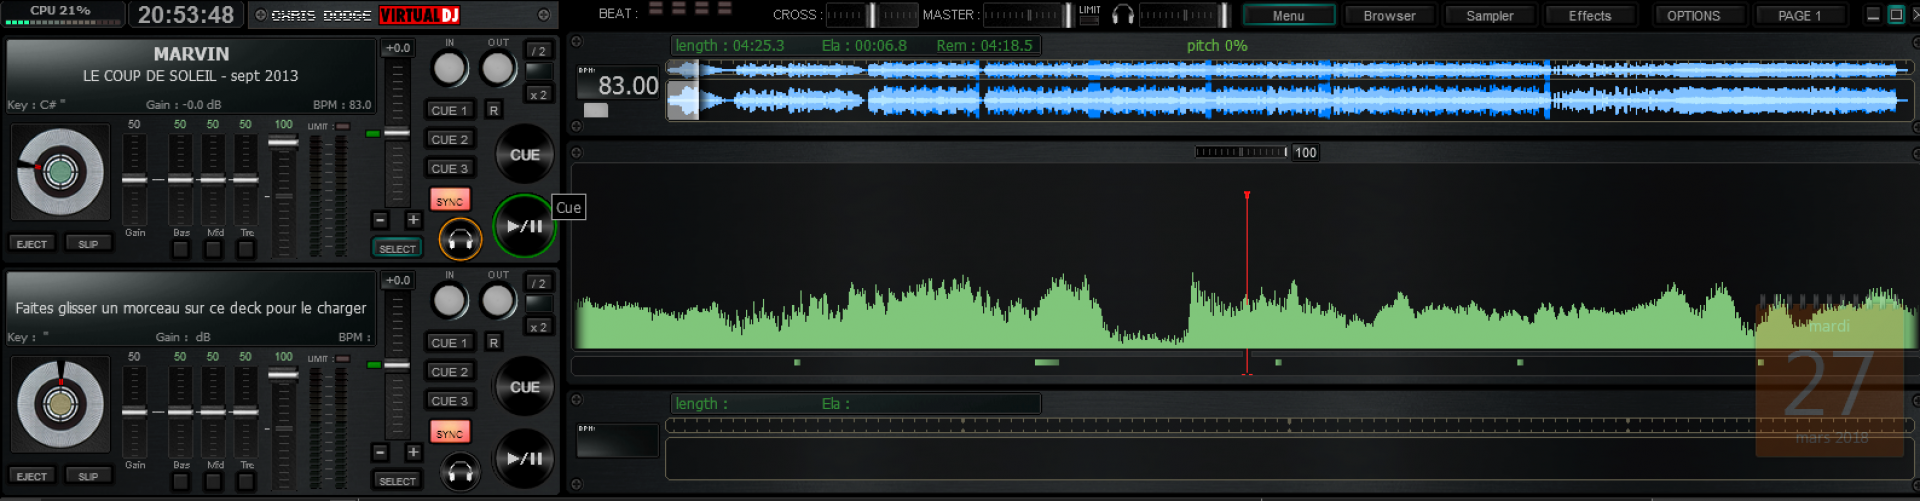This screenshot has height=501, width=1920.
Task: Toggle SLIP mode on the top deck
Action: pos(88,244)
